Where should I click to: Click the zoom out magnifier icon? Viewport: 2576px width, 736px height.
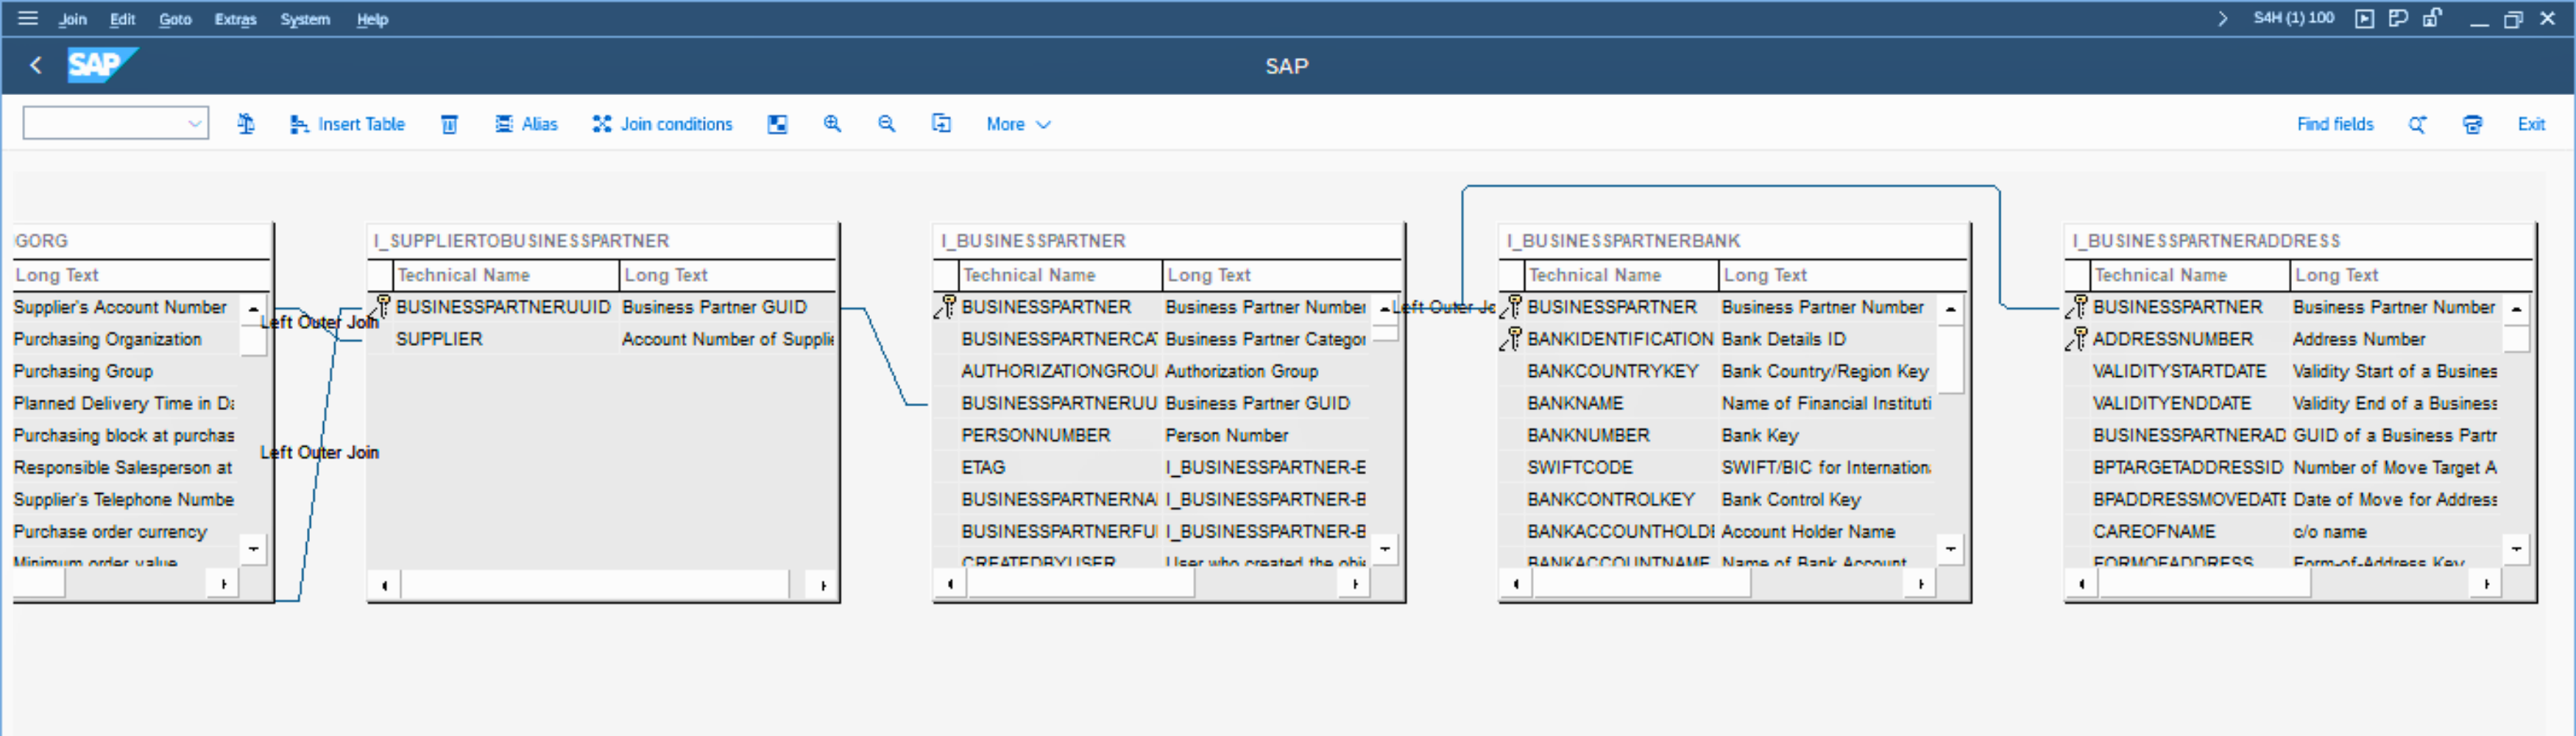coord(886,124)
